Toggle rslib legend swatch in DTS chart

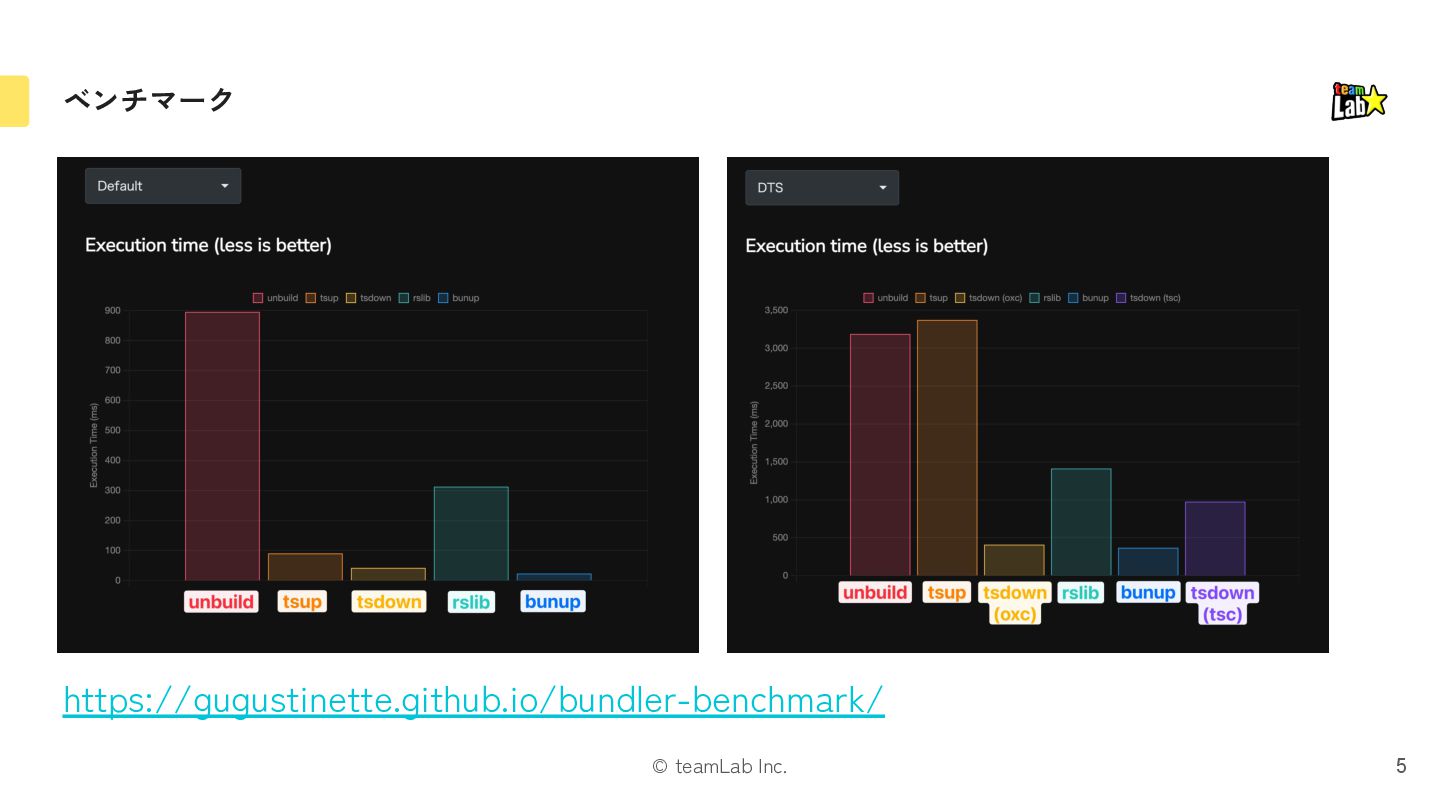pos(1035,298)
